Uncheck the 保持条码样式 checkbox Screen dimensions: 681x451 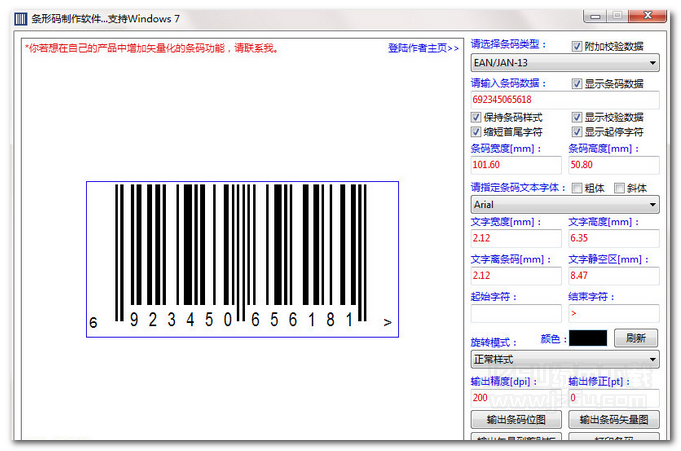point(476,117)
